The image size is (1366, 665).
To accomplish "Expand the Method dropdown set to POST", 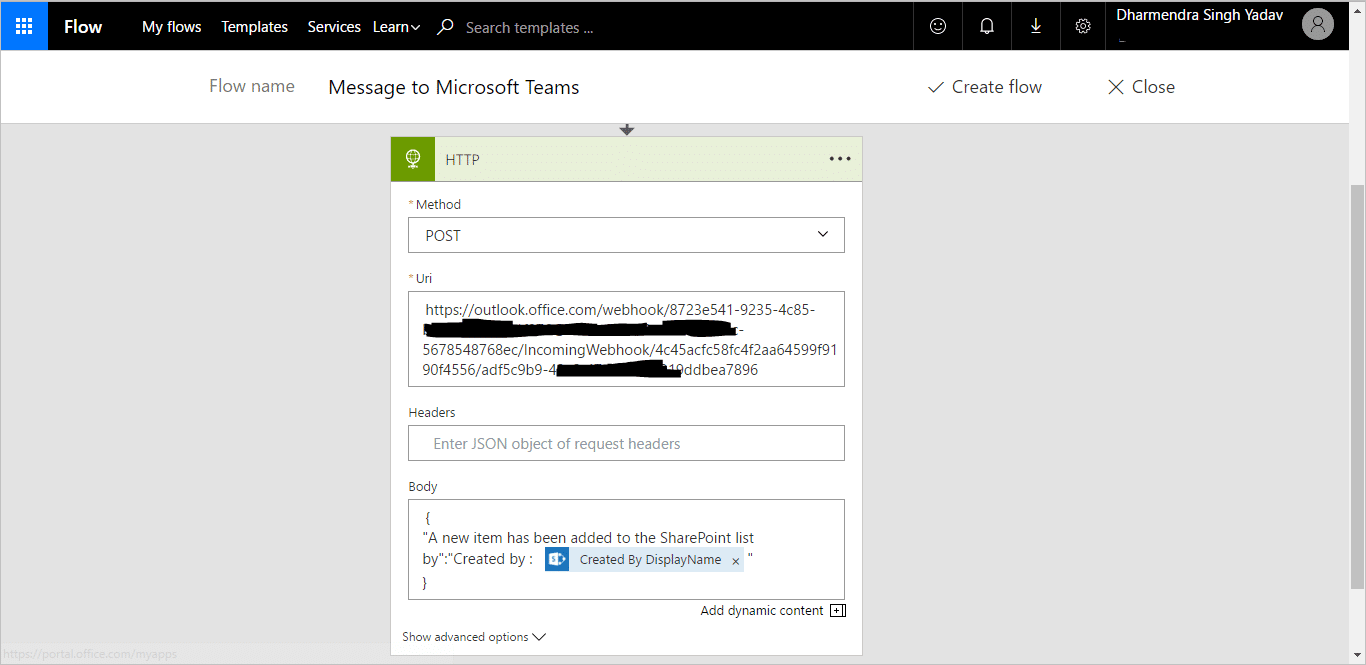I will coord(626,235).
